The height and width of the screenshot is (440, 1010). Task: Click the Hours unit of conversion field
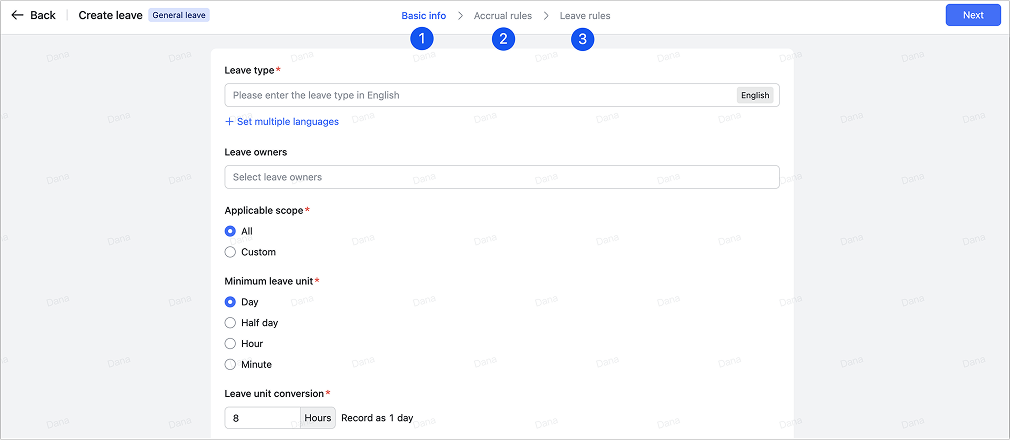[318, 418]
